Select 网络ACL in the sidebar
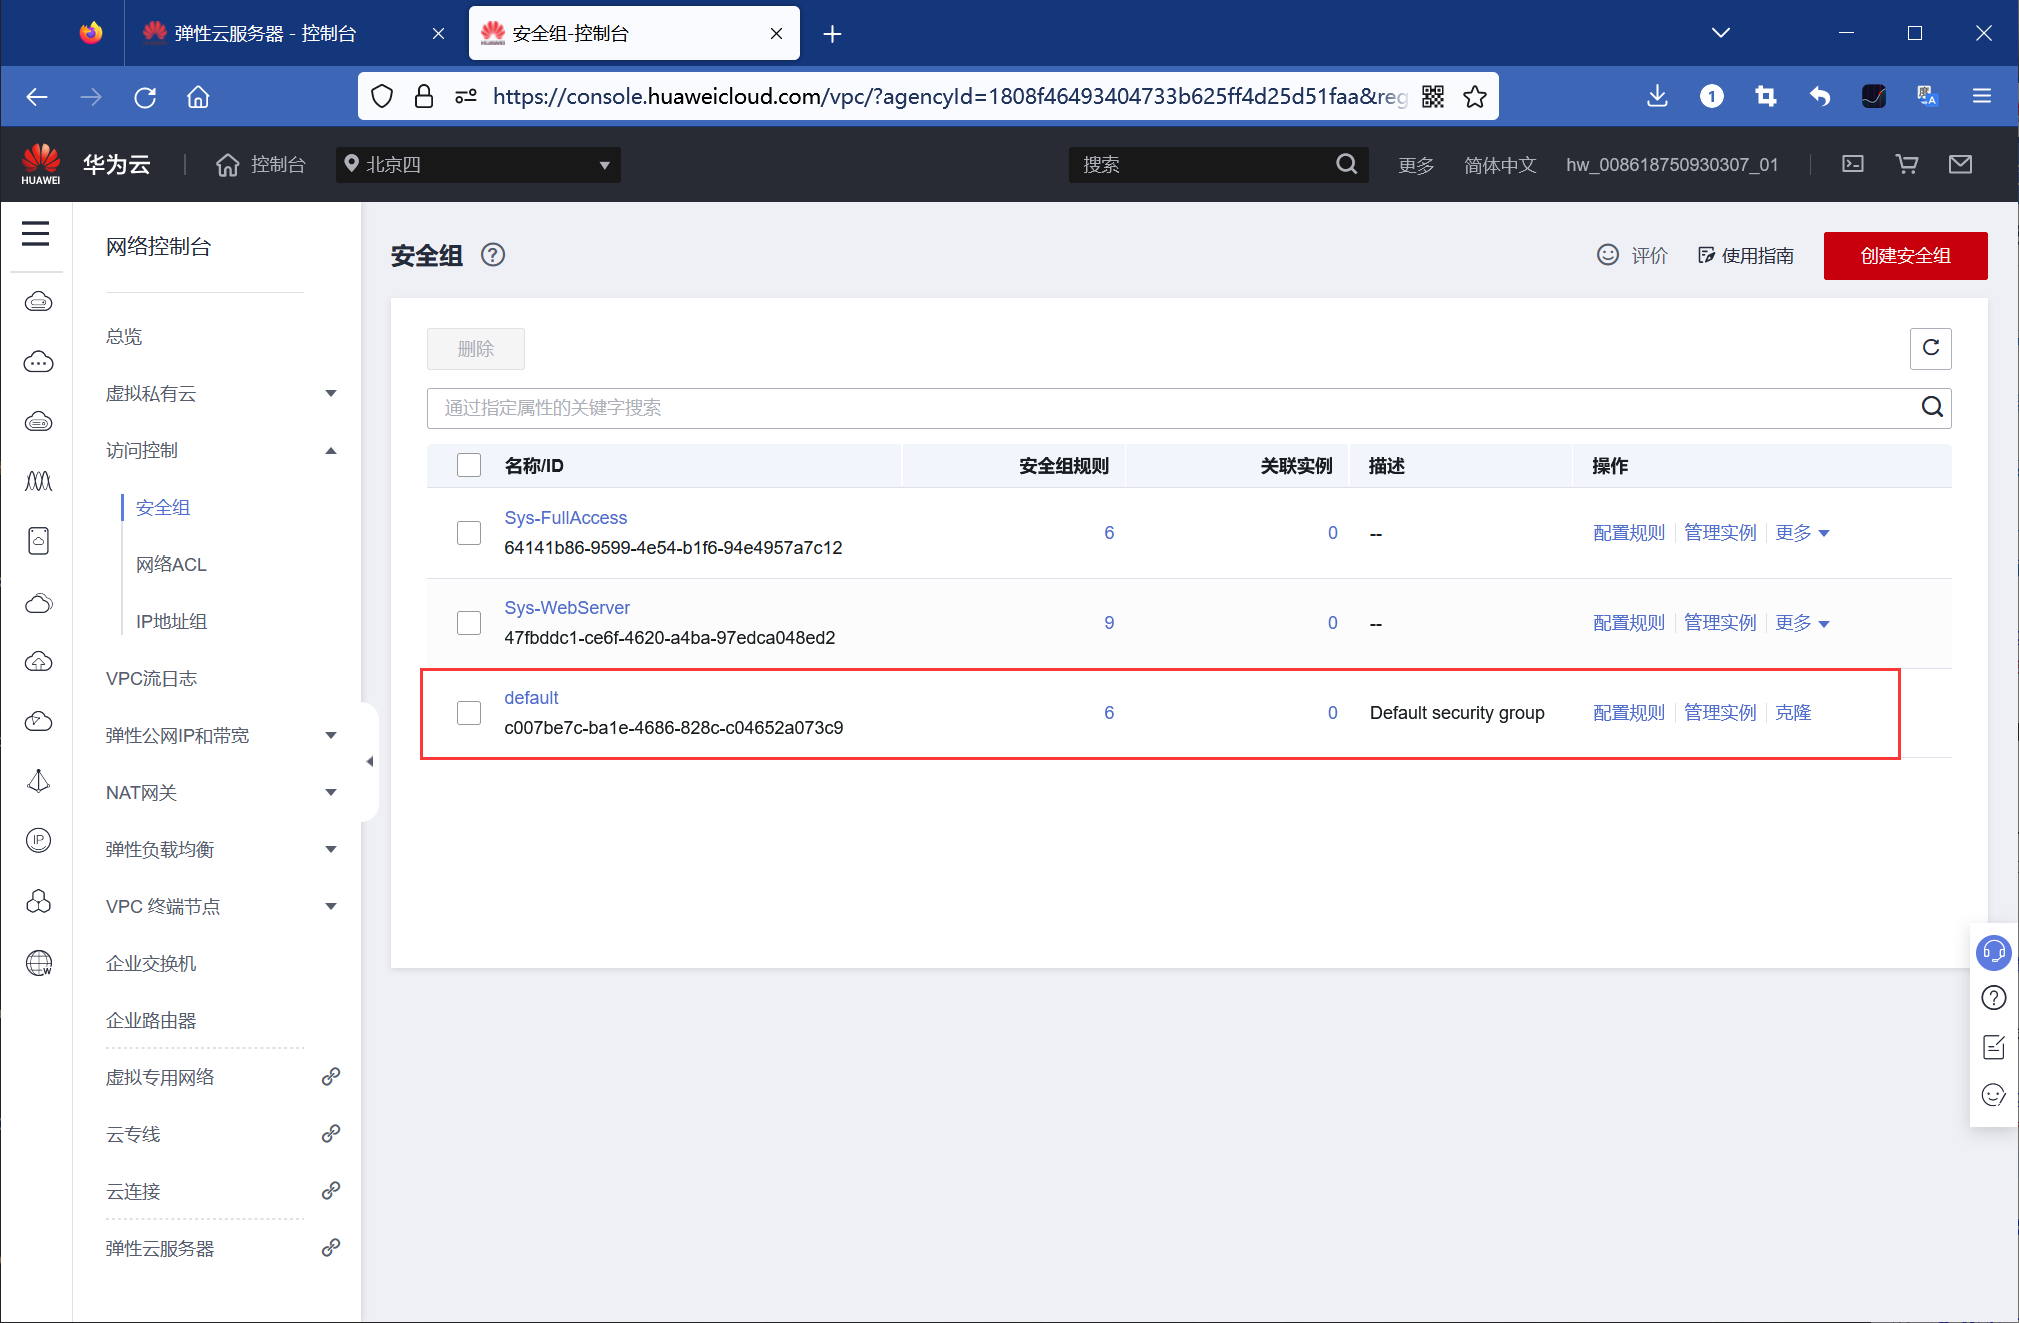This screenshot has height=1323, width=2019. [x=171, y=565]
